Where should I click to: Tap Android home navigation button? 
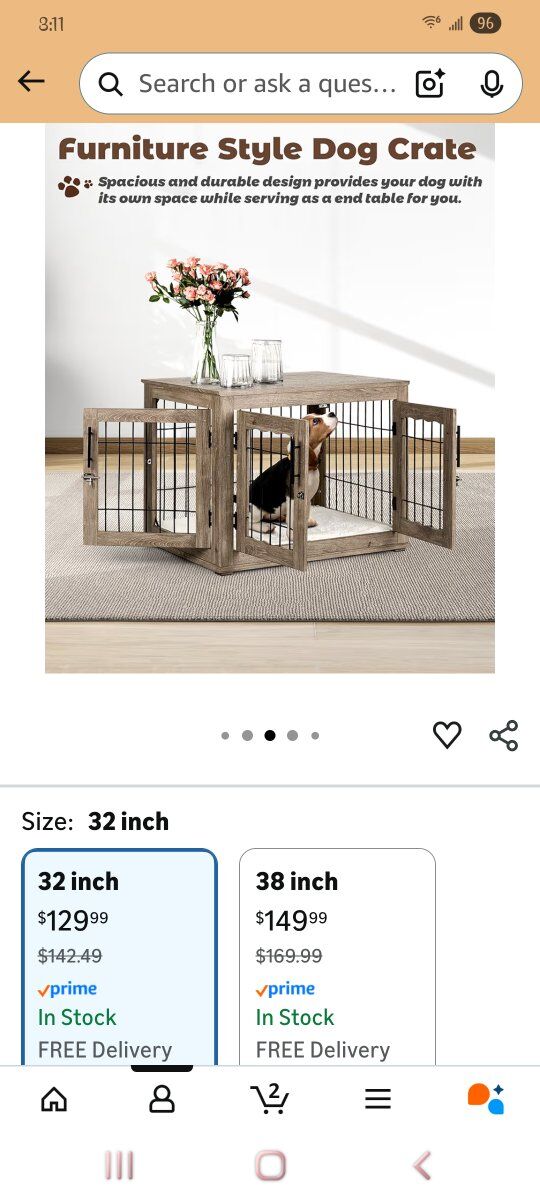click(270, 1165)
